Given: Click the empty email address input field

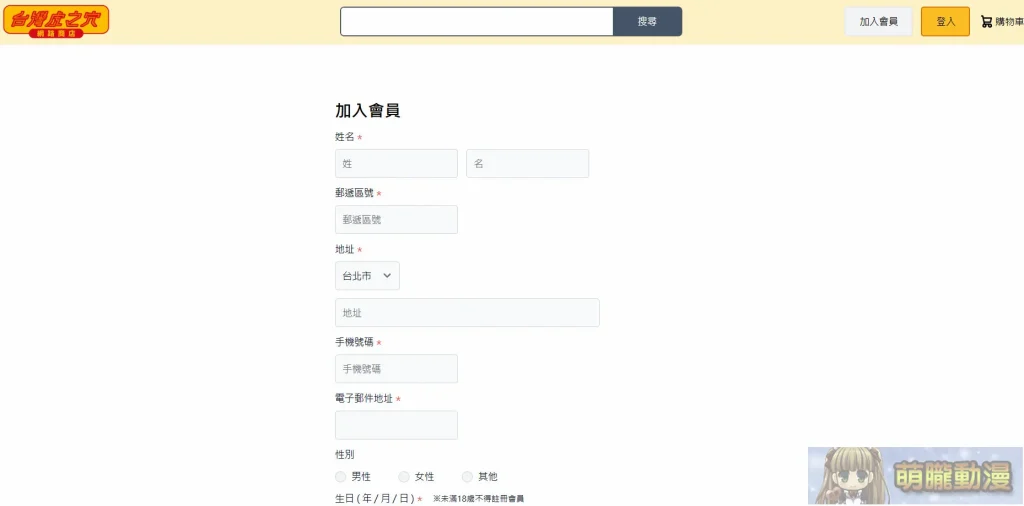Looking at the screenshot, I should pyautogui.click(x=396, y=425).
